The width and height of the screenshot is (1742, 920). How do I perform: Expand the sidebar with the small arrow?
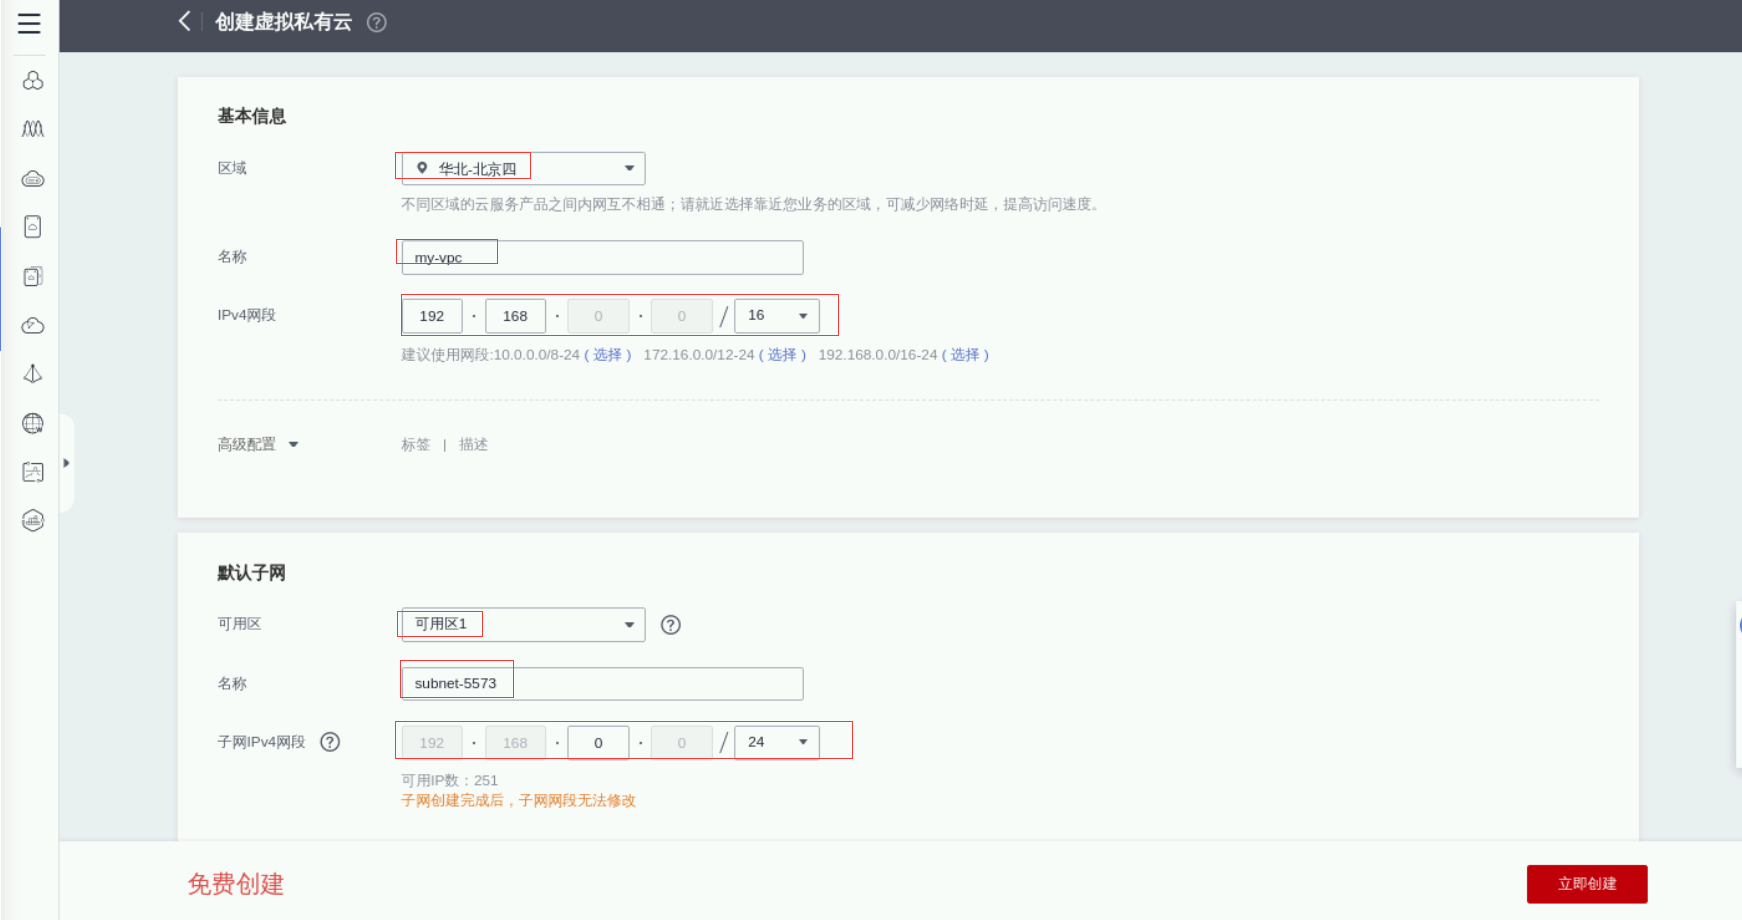(66, 463)
